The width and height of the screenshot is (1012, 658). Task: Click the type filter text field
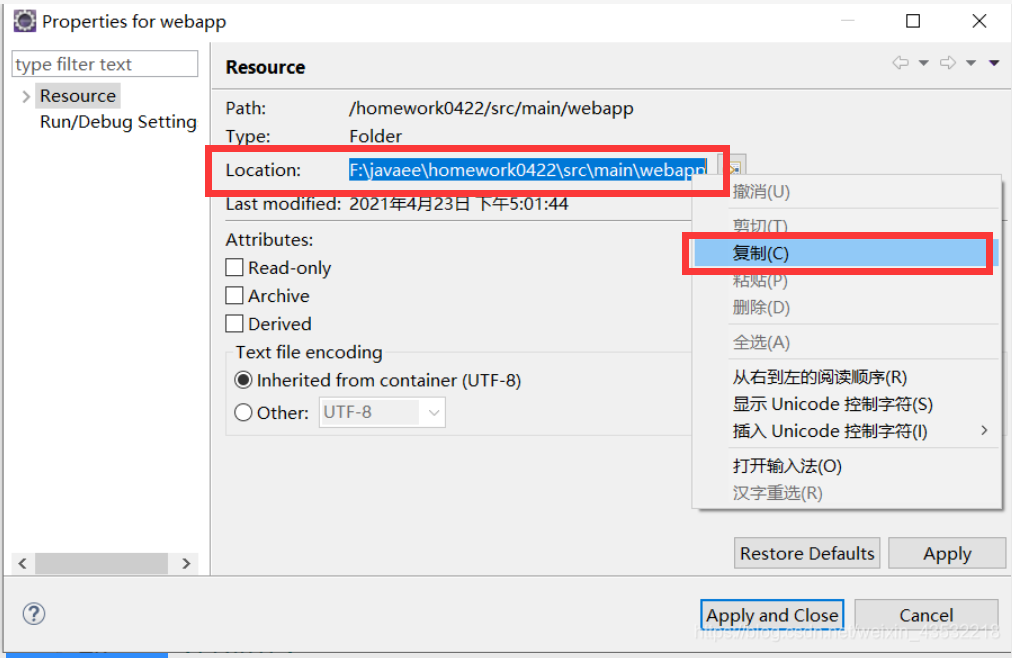click(104, 63)
